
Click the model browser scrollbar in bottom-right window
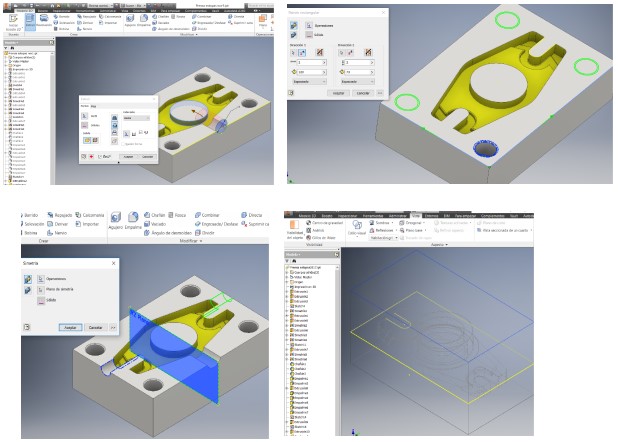pos(337,350)
